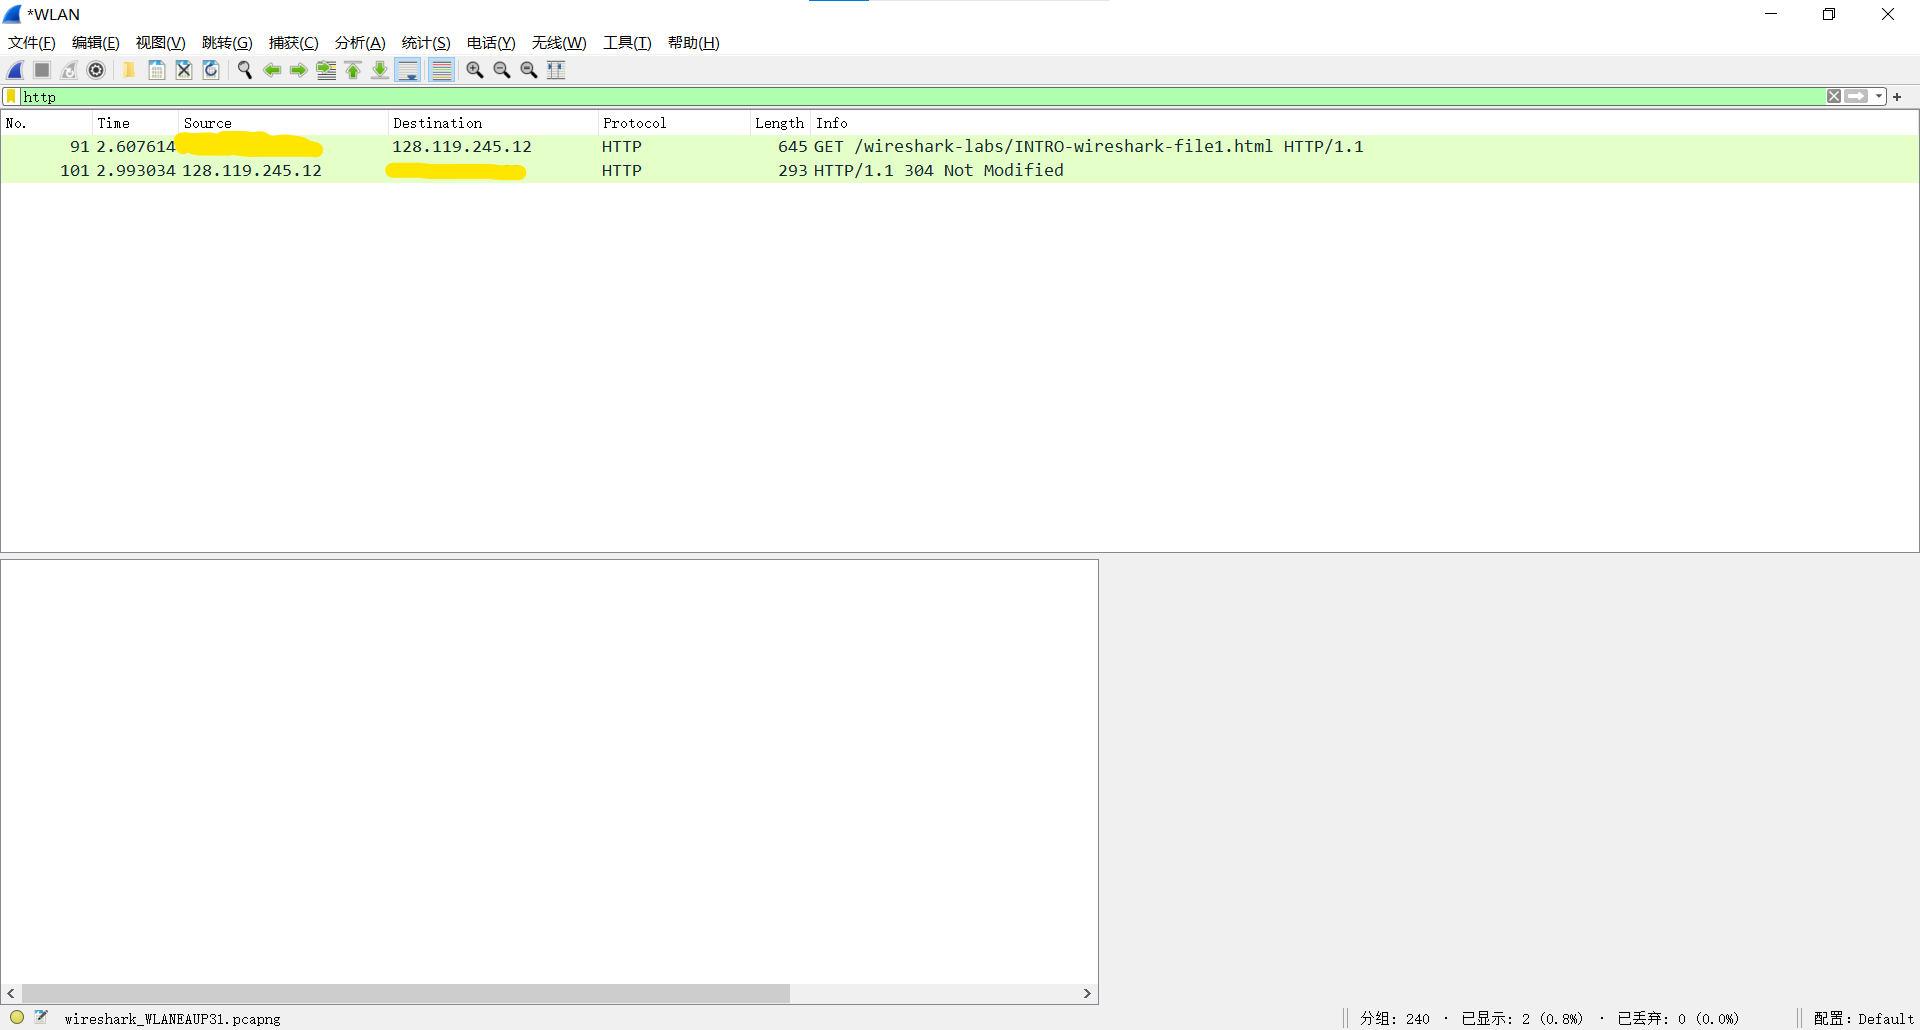
Task: Find a packet with magnifier icon
Action: tap(244, 70)
